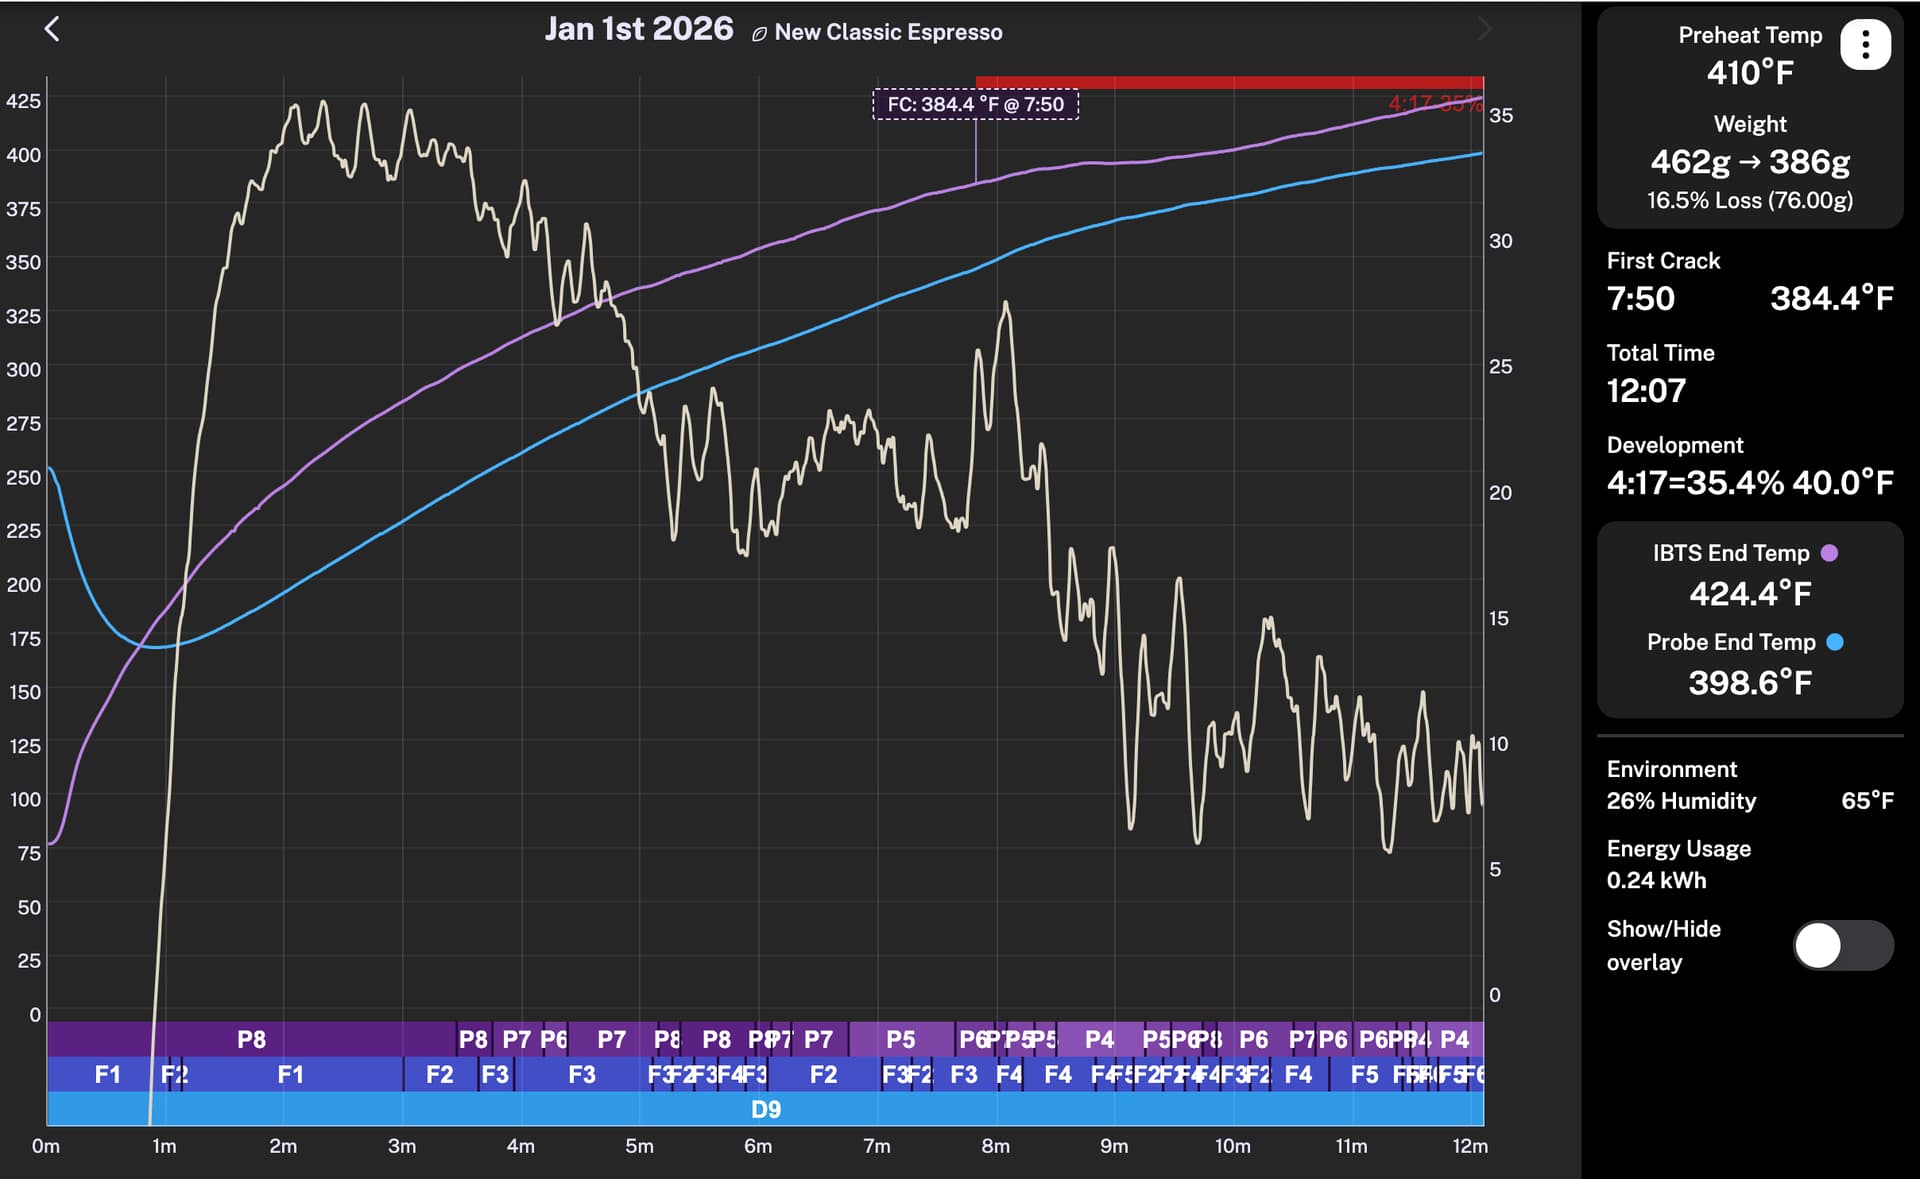Go back using the left chevron
This screenshot has width=1920, height=1179.
coord(53,29)
